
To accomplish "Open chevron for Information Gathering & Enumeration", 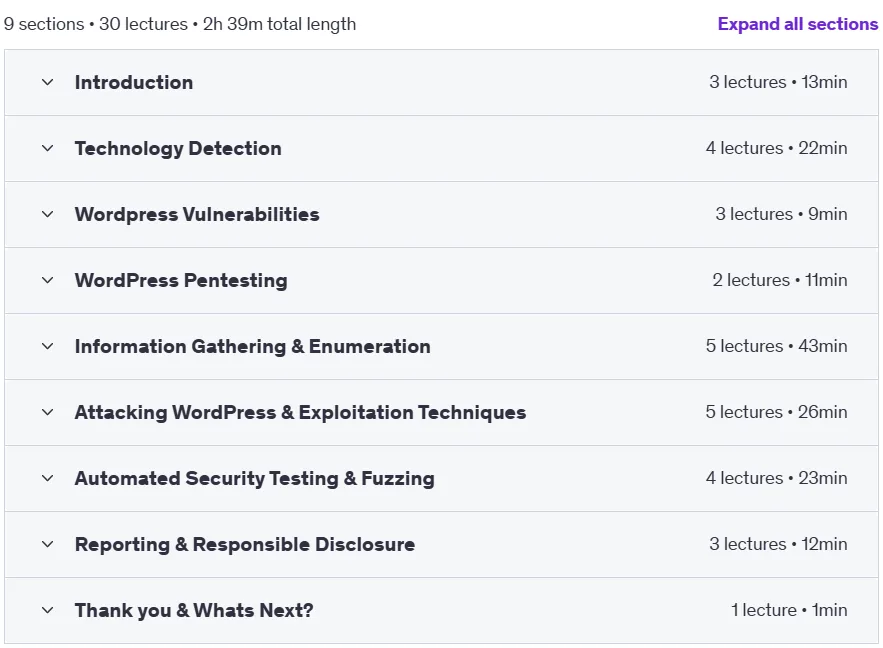I will pyautogui.click(x=48, y=346).
